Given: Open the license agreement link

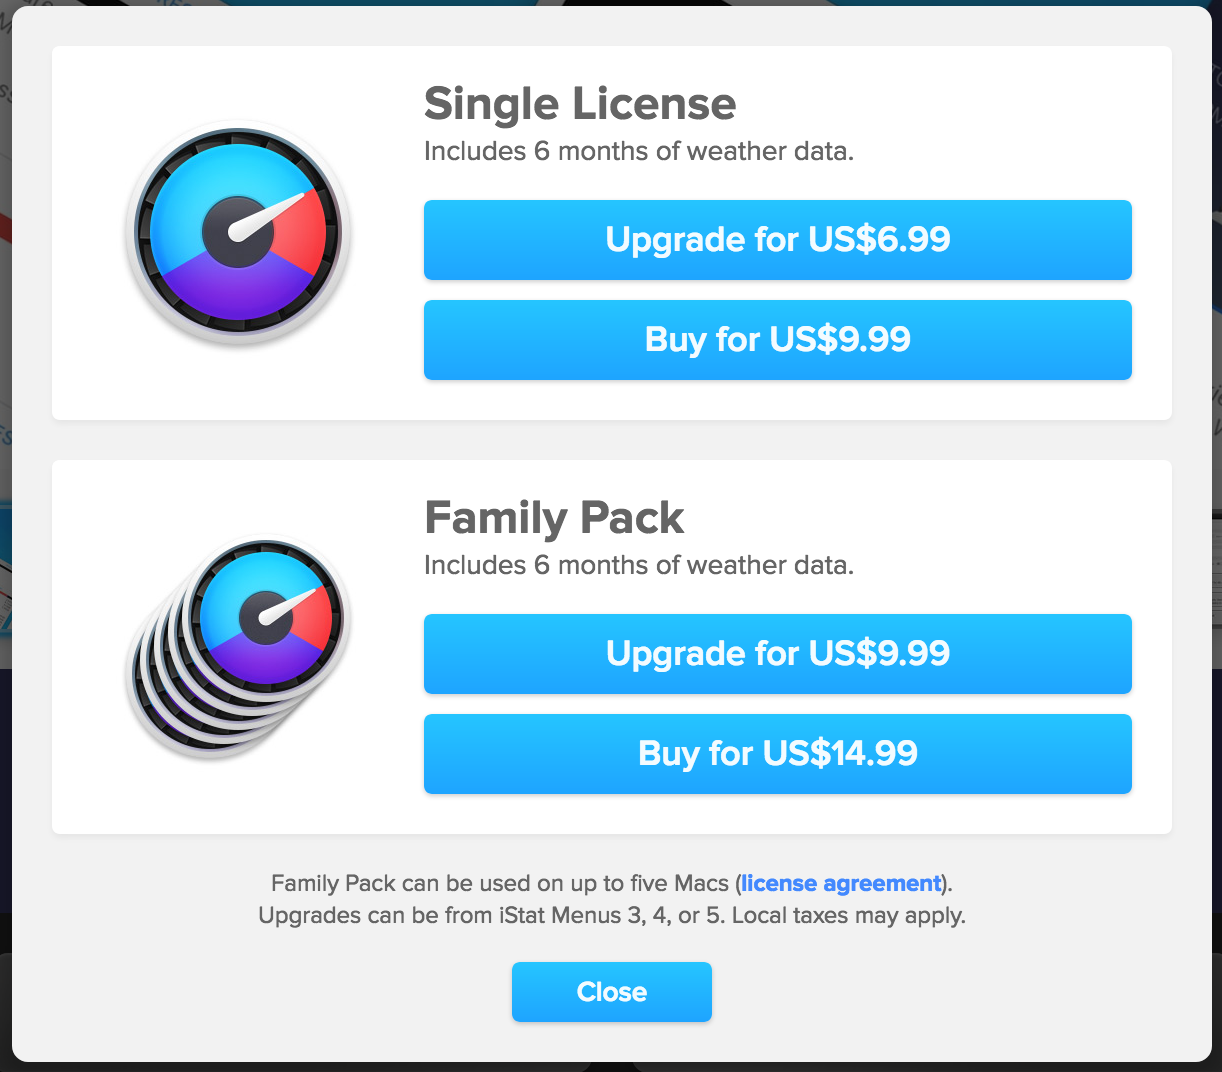Looking at the screenshot, I should pyautogui.click(x=841, y=884).
